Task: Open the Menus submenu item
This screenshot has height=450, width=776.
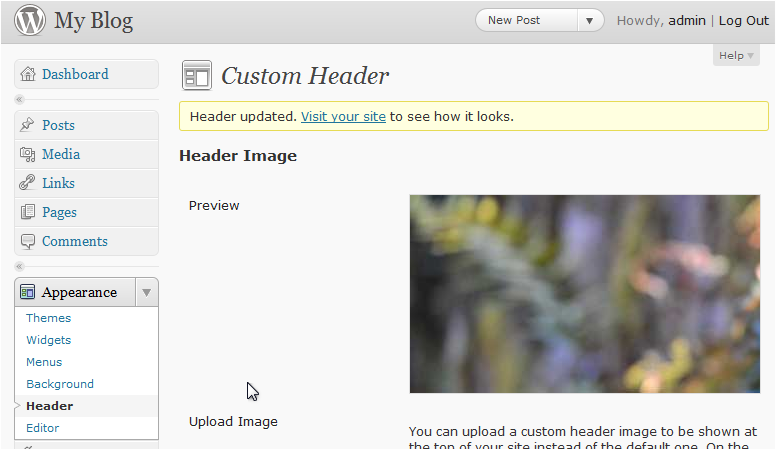Action: 44,362
